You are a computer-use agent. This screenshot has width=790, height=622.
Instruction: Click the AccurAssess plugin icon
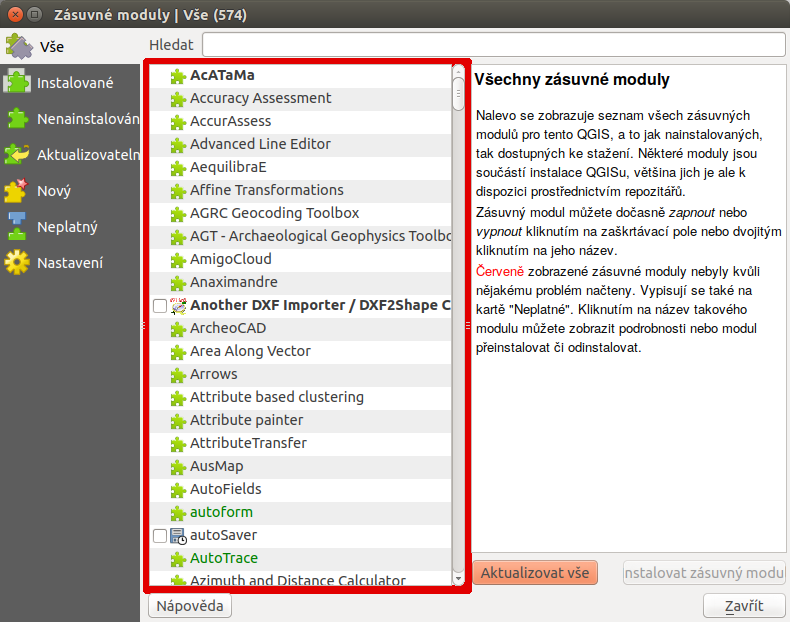point(178,122)
